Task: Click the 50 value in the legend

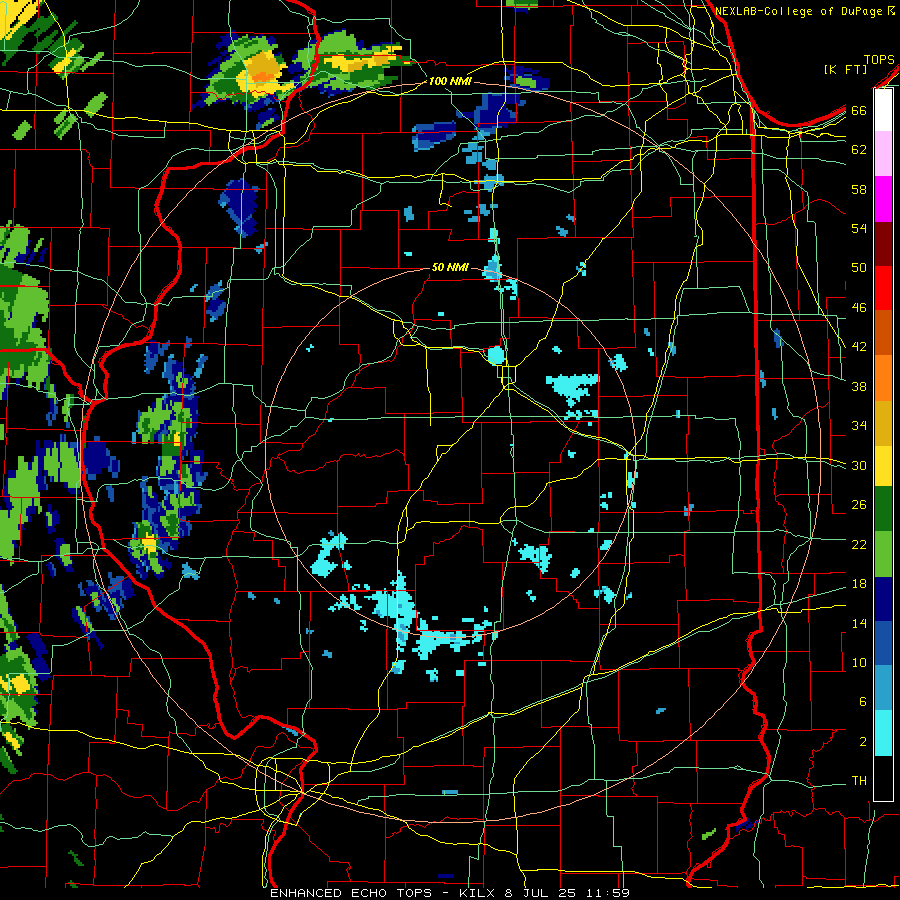Action: click(859, 267)
